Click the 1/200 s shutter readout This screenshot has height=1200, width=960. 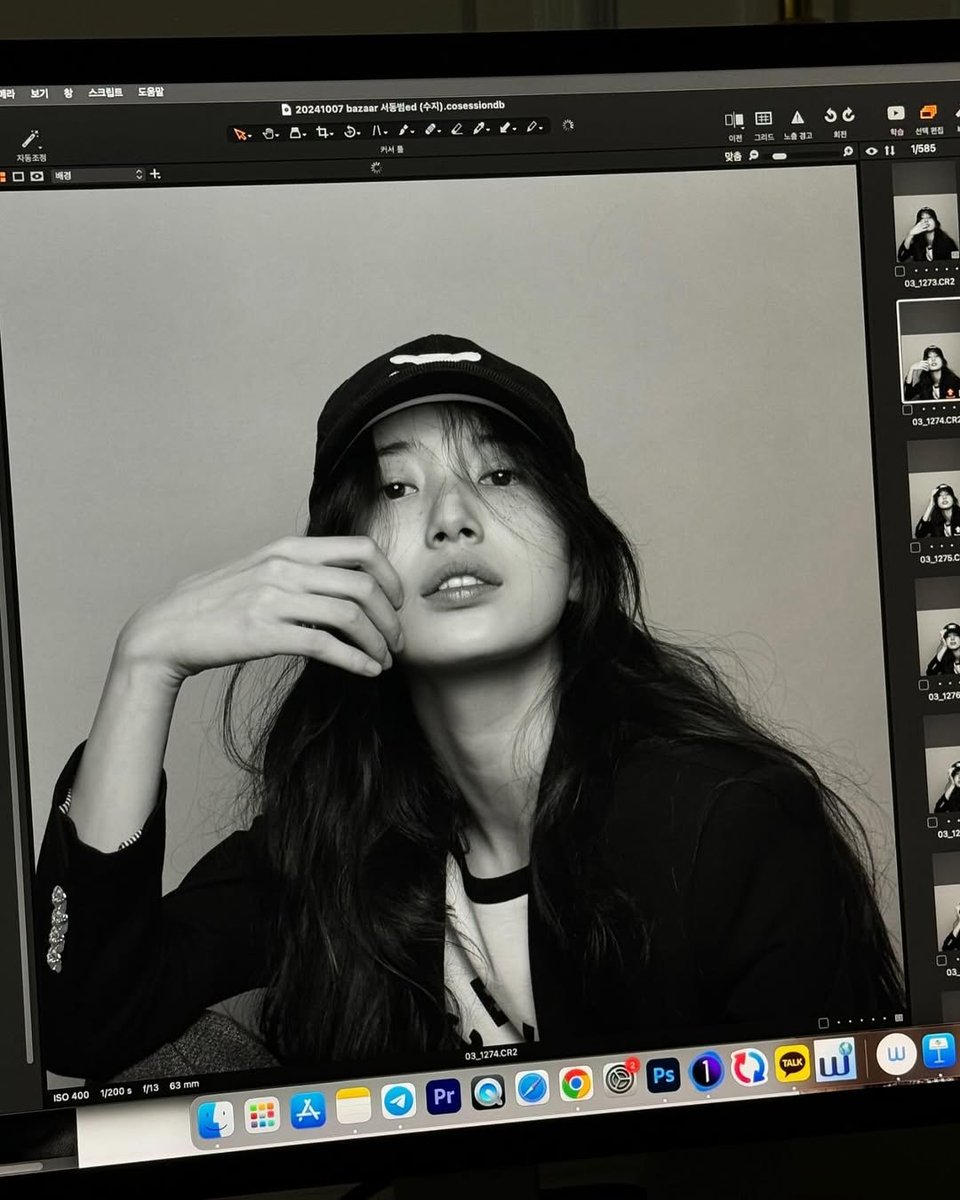tap(116, 1092)
